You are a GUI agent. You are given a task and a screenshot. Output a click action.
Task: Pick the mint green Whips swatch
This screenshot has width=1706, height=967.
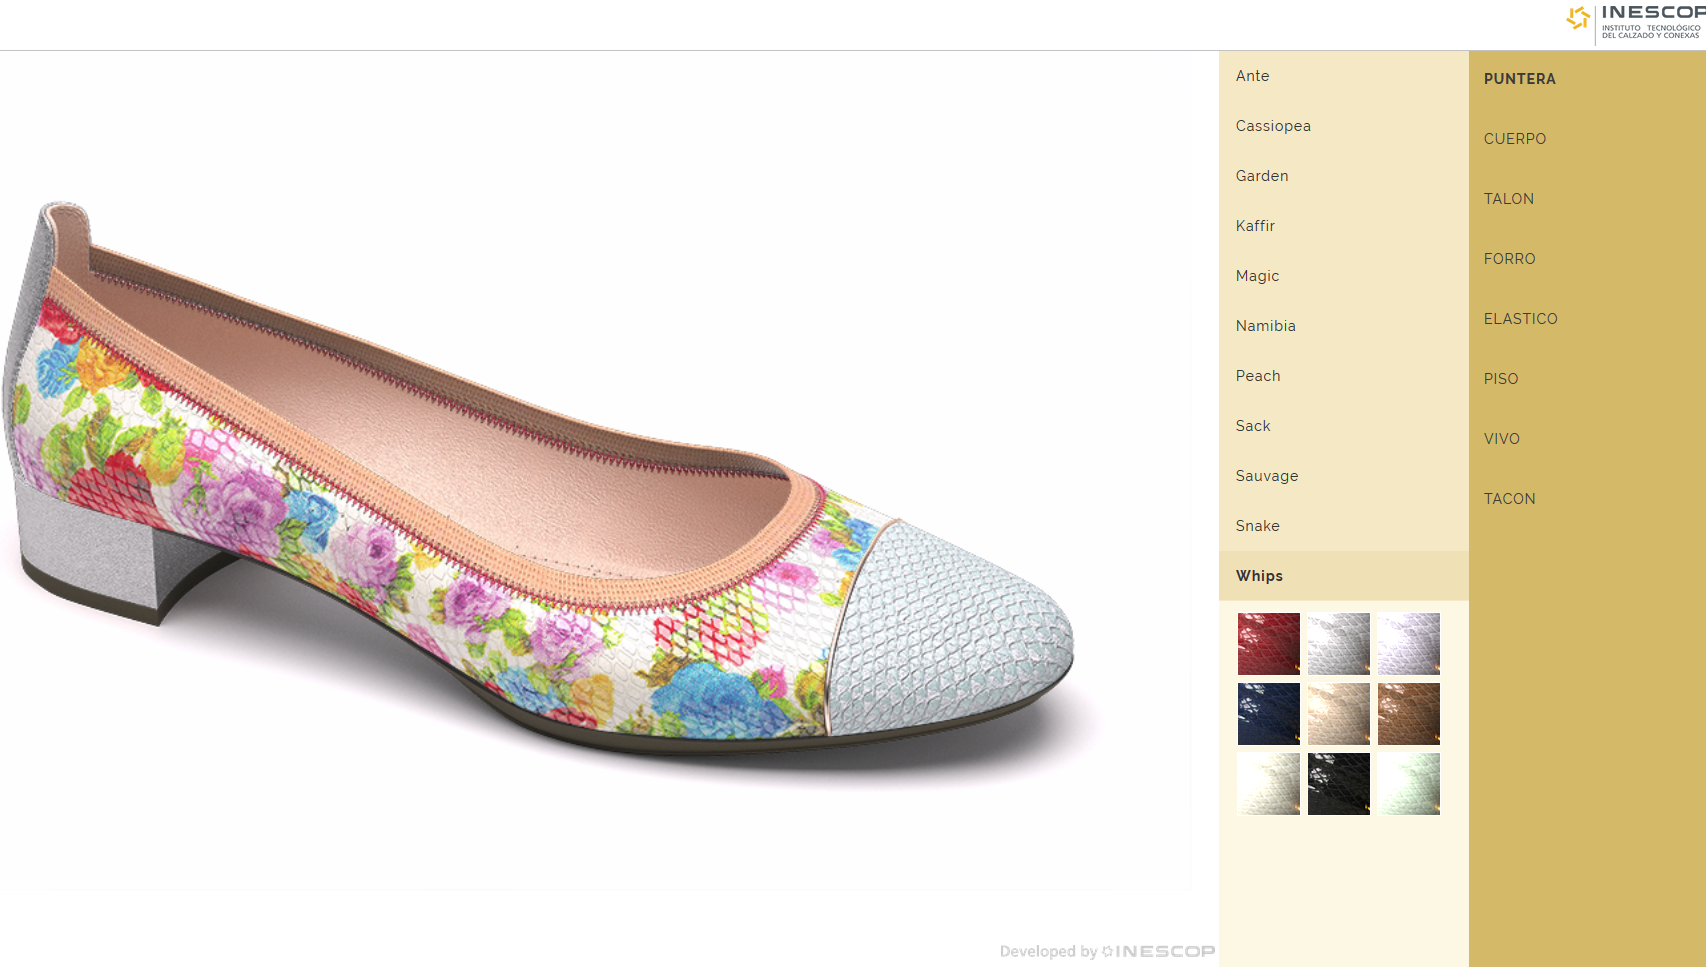click(1408, 784)
